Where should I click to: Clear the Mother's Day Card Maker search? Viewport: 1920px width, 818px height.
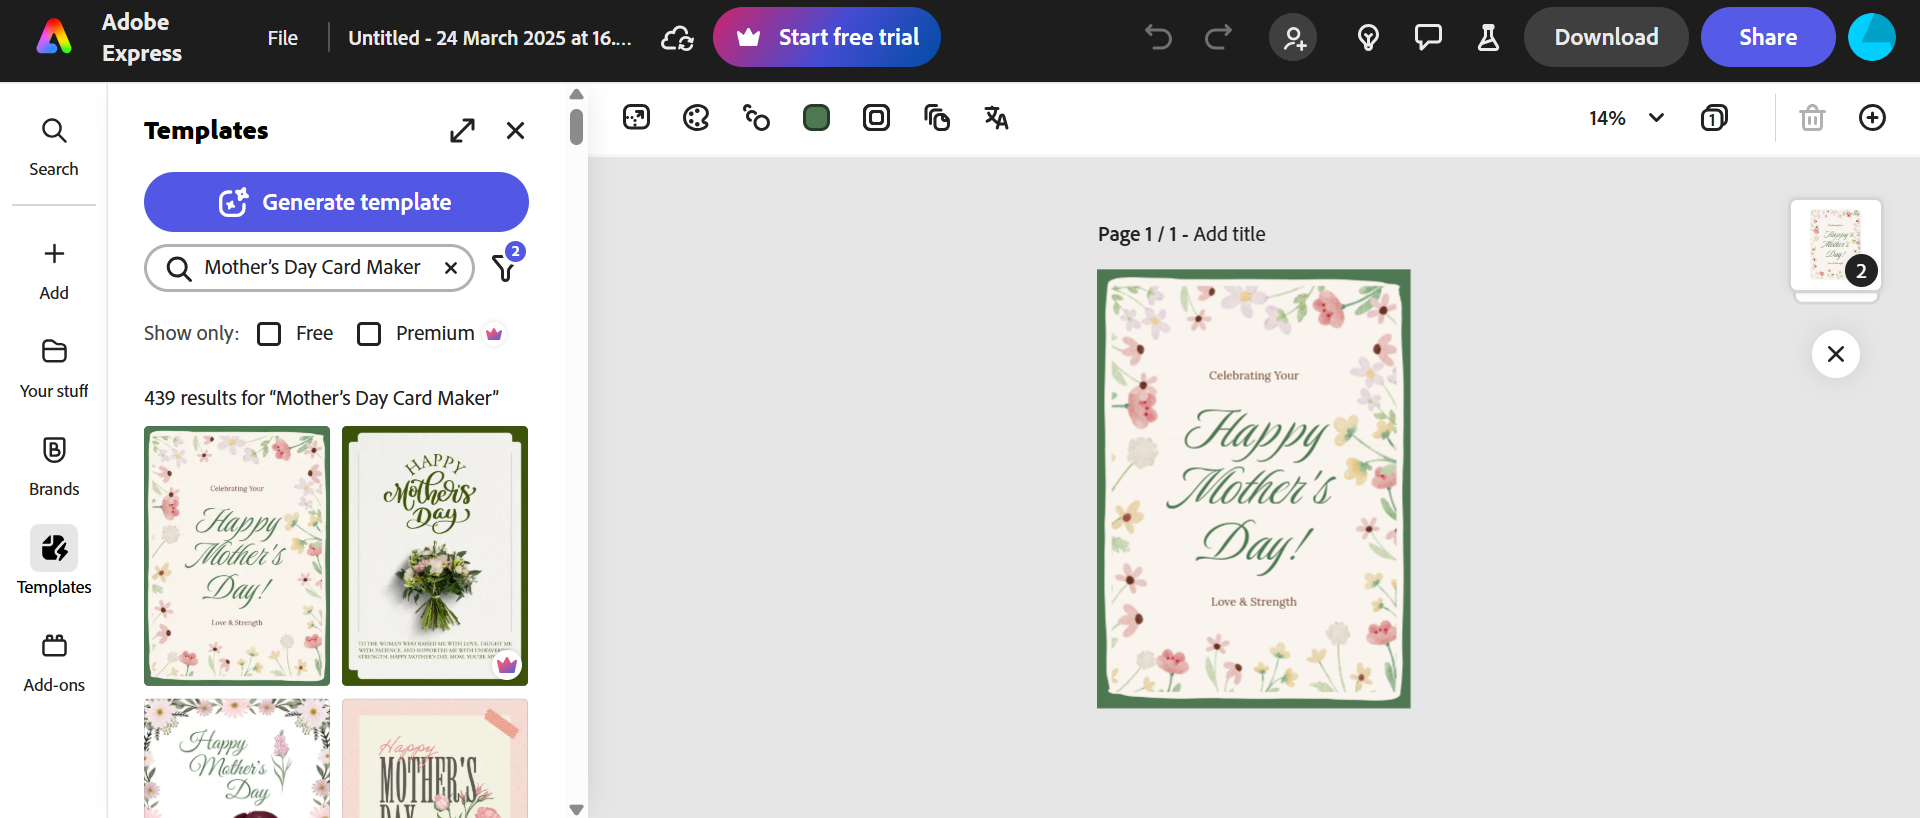point(451,268)
